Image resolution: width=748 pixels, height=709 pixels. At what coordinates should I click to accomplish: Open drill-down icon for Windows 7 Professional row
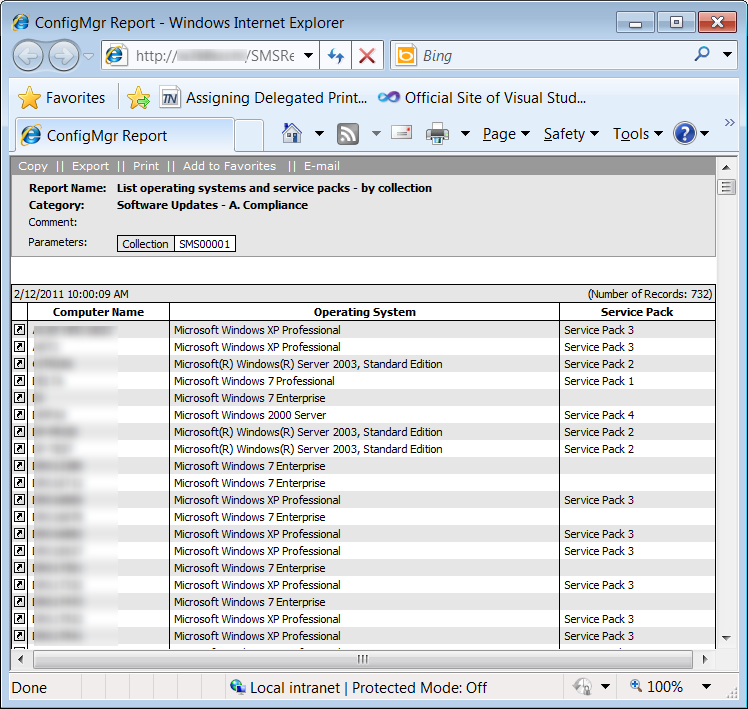(x=20, y=381)
